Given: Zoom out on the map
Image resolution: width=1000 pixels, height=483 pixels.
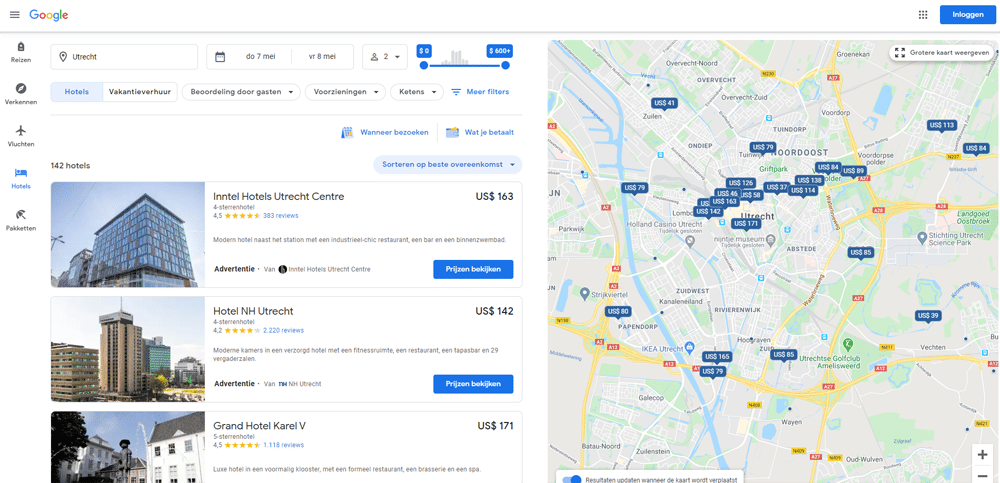Looking at the screenshot, I should (982, 475).
